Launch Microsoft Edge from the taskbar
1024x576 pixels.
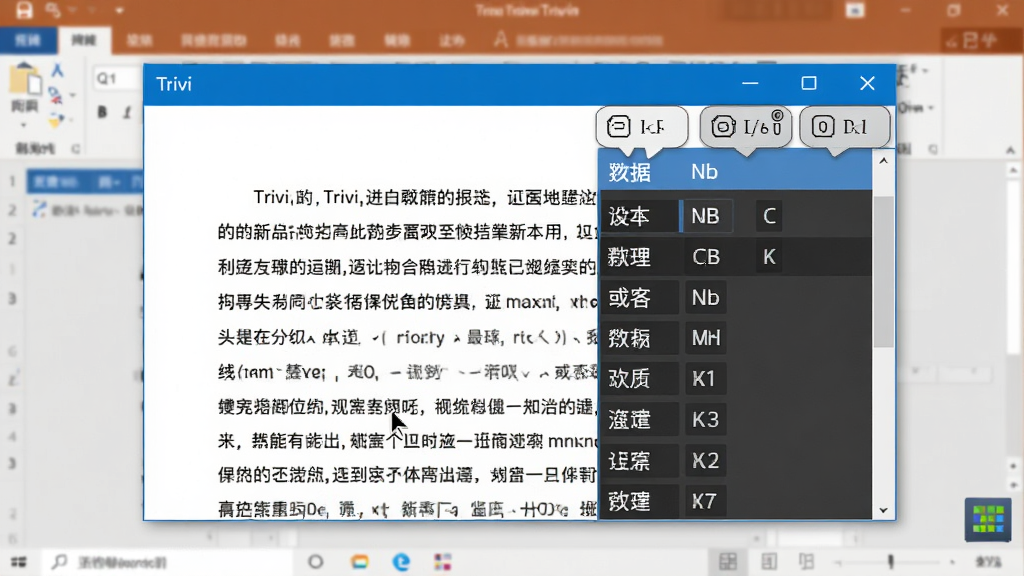[402, 562]
